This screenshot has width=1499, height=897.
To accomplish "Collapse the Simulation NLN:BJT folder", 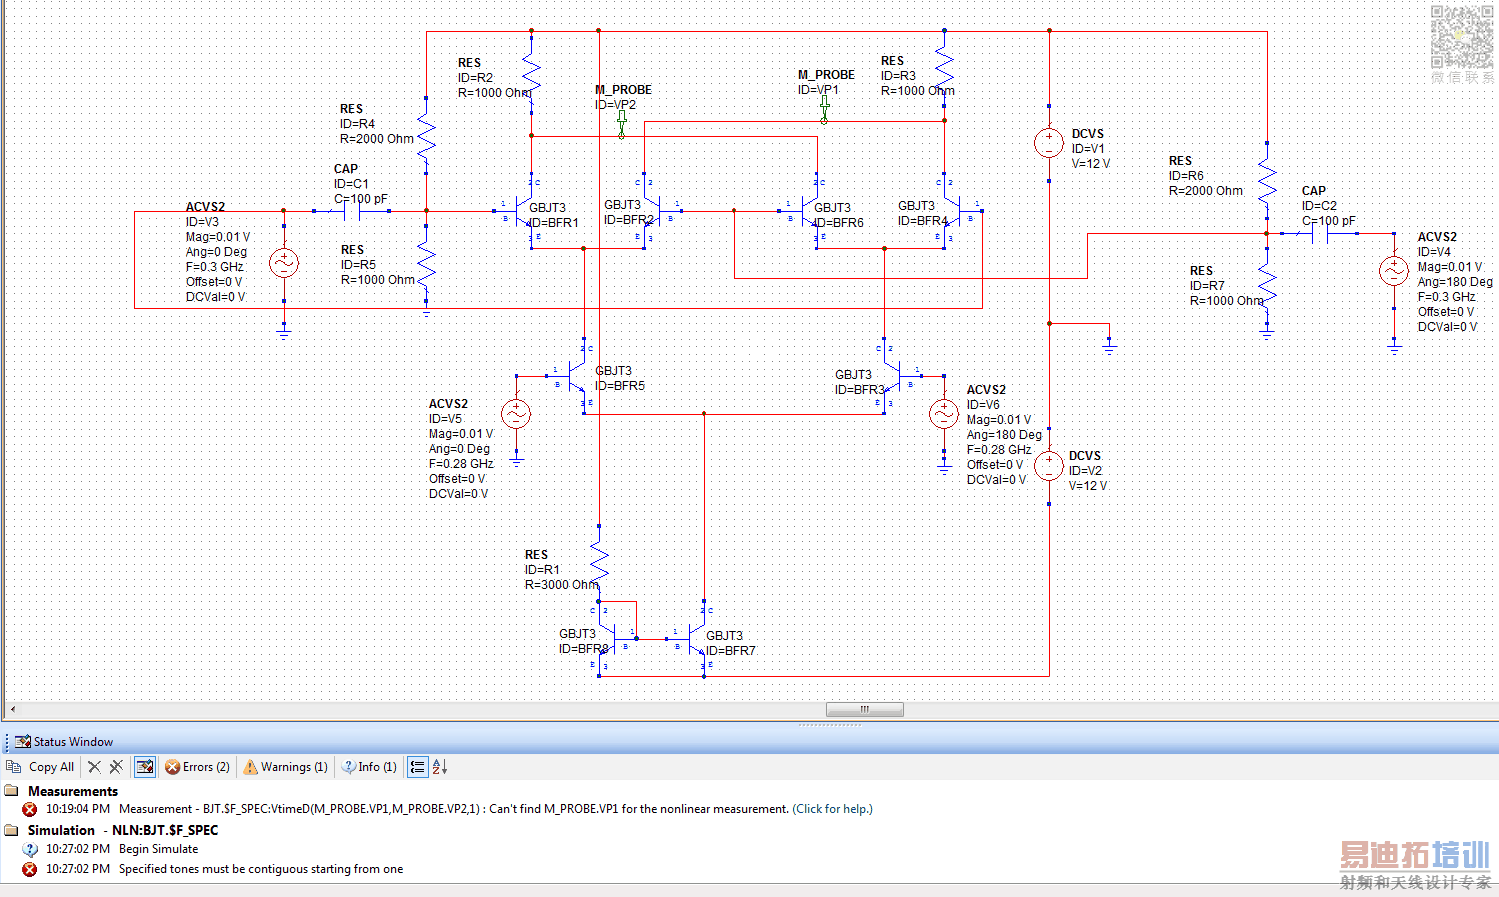I will click(11, 830).
